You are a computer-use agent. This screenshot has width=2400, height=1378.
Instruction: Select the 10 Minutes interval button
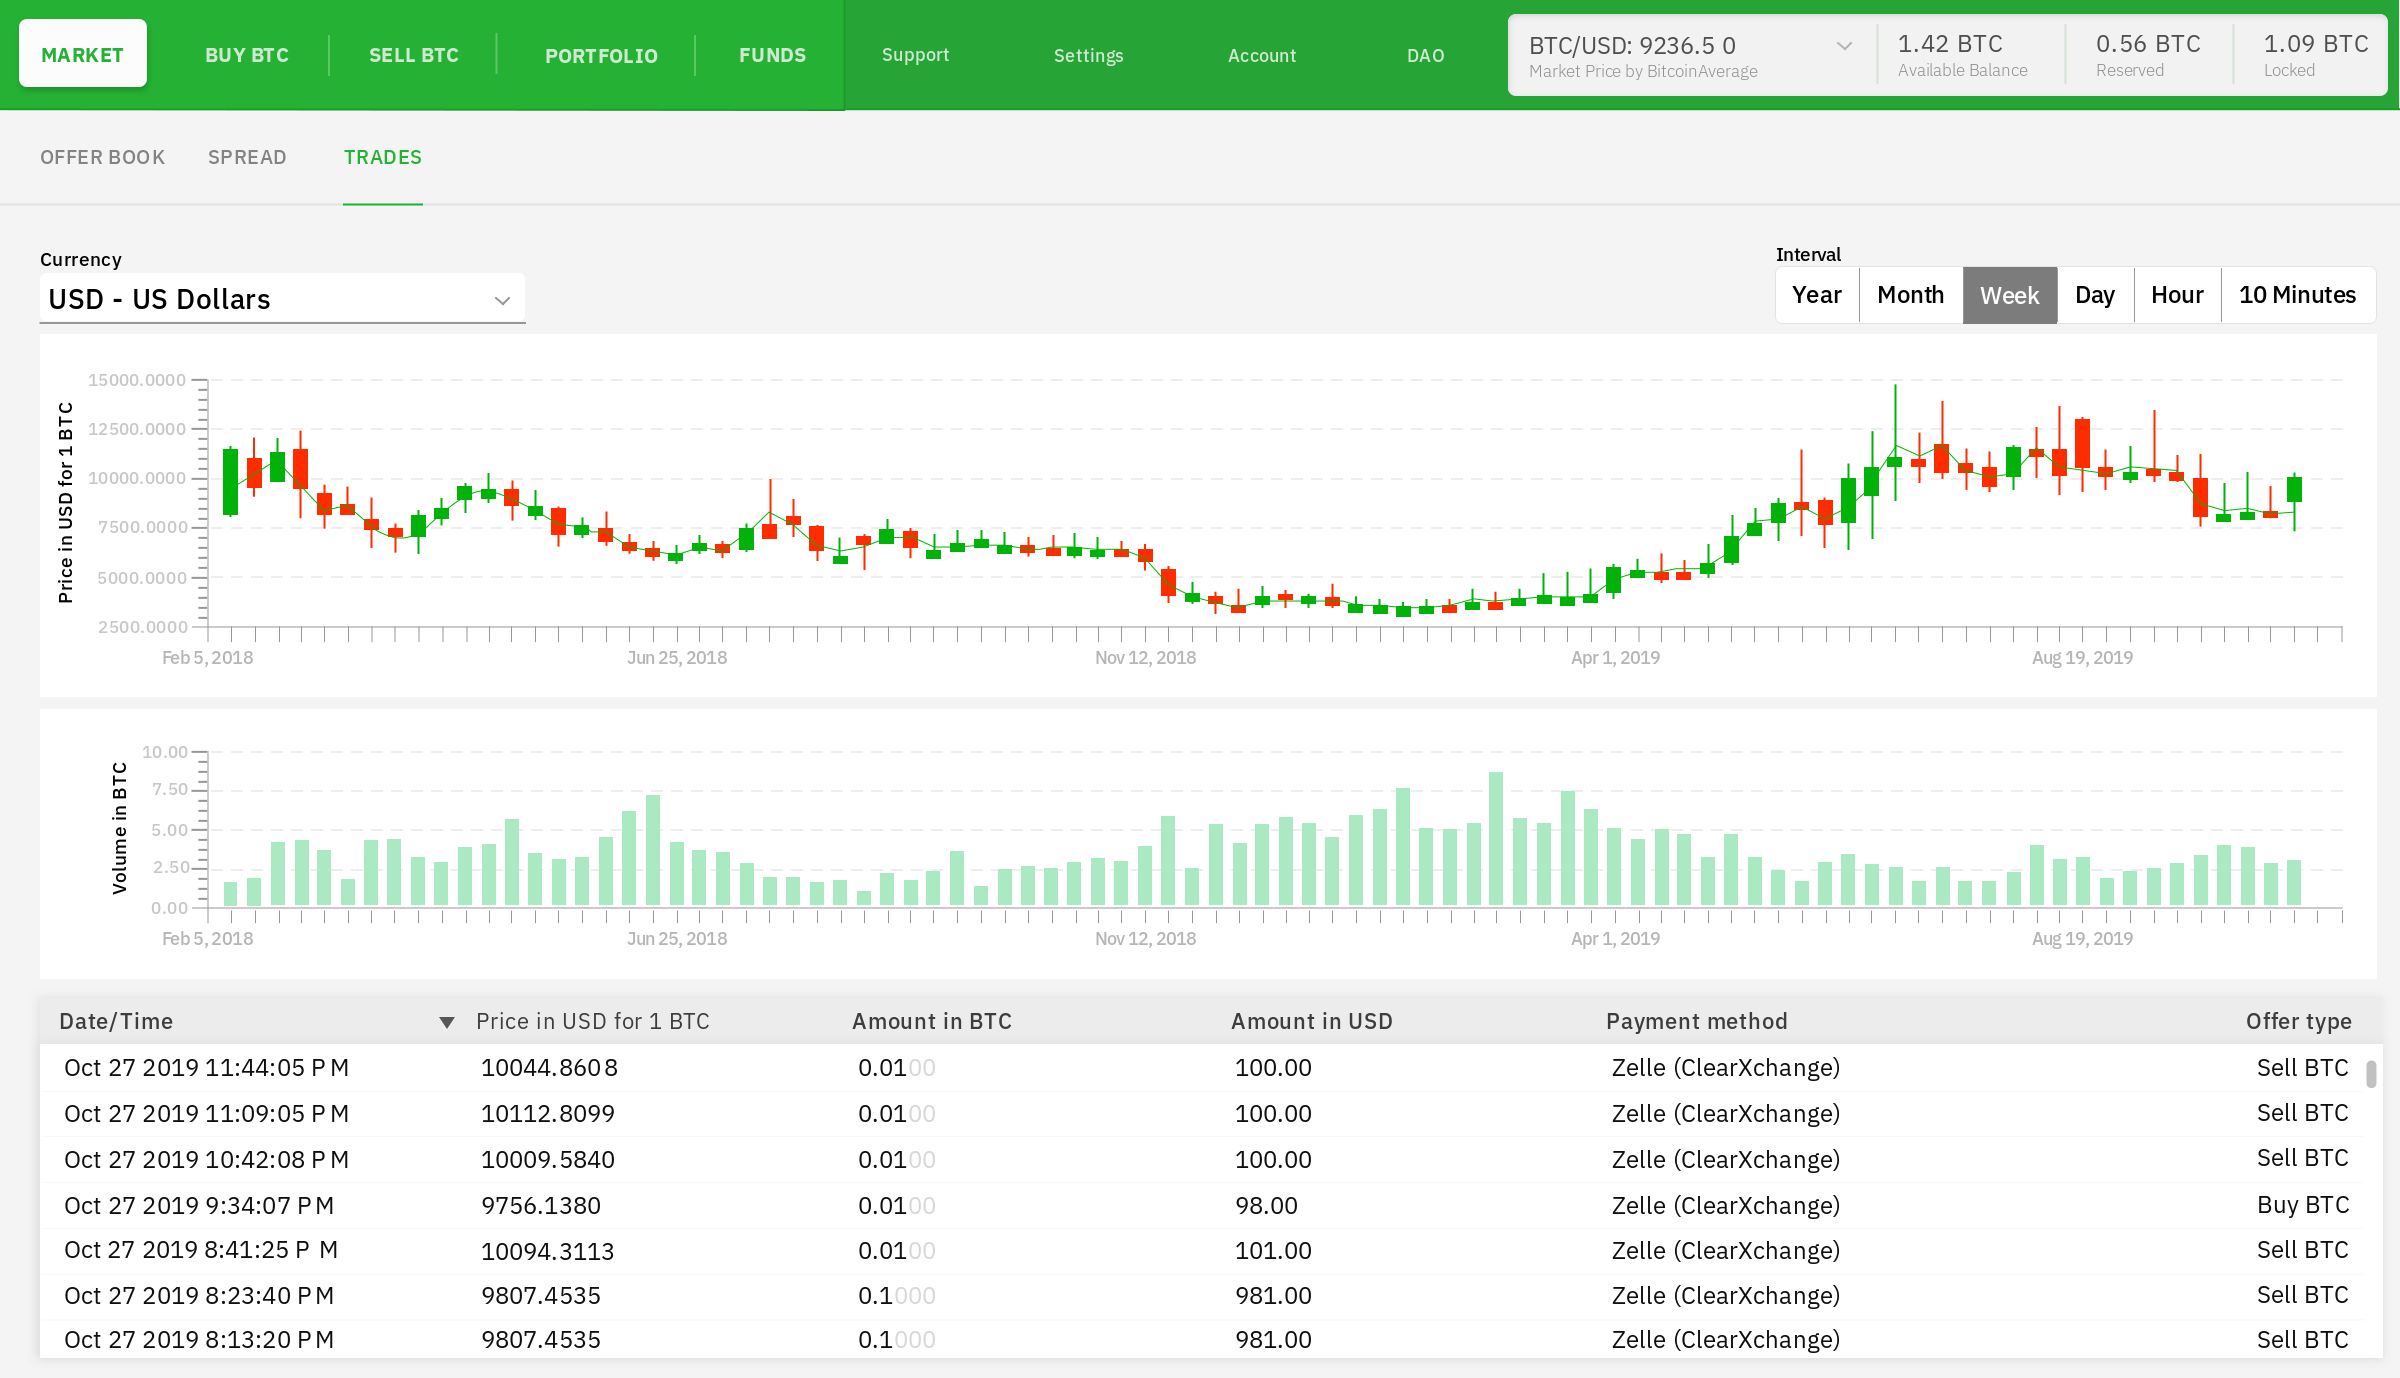coord(2296,295)
